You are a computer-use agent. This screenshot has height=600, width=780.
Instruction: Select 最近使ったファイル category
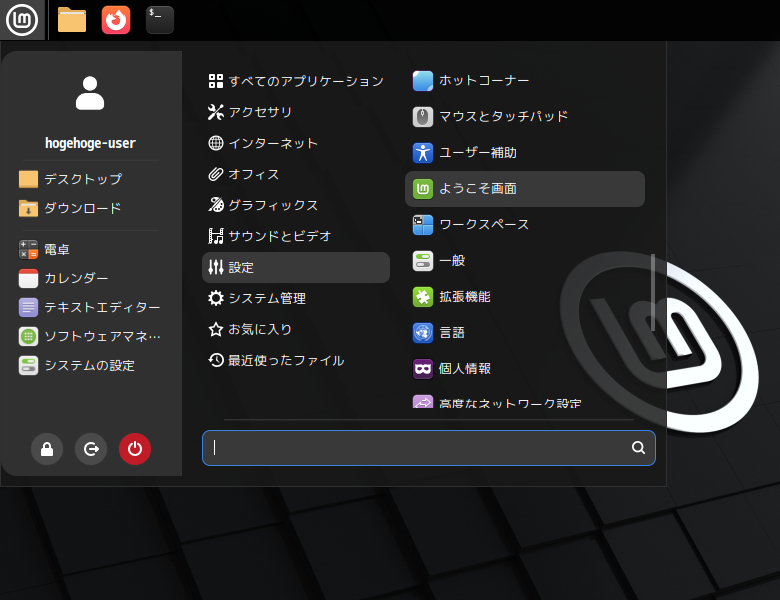pyautogui.click(x=295, y=360)
